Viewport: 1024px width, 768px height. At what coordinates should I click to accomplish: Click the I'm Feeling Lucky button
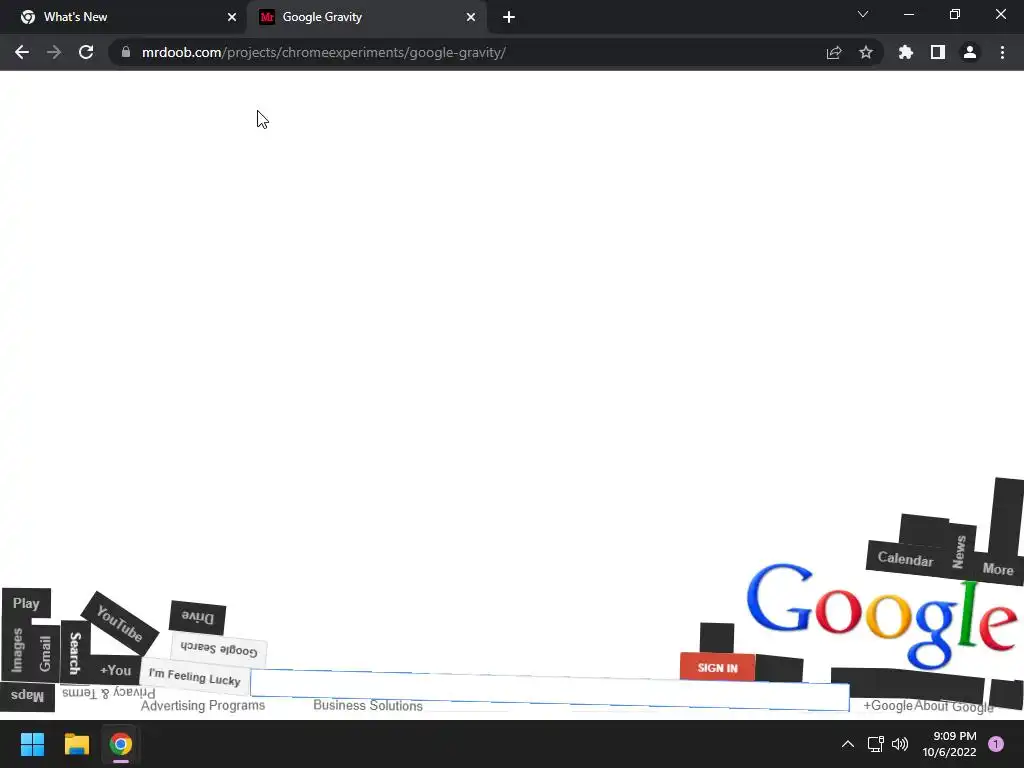(x=195, y=677)
